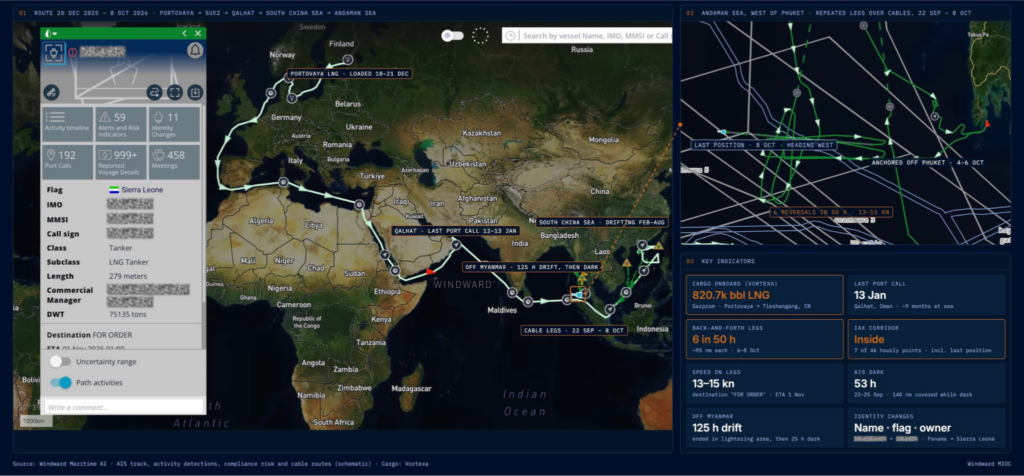Click the Write a comment field
Viewport: 1024px width, 476px height.
(x=123, y=407)
